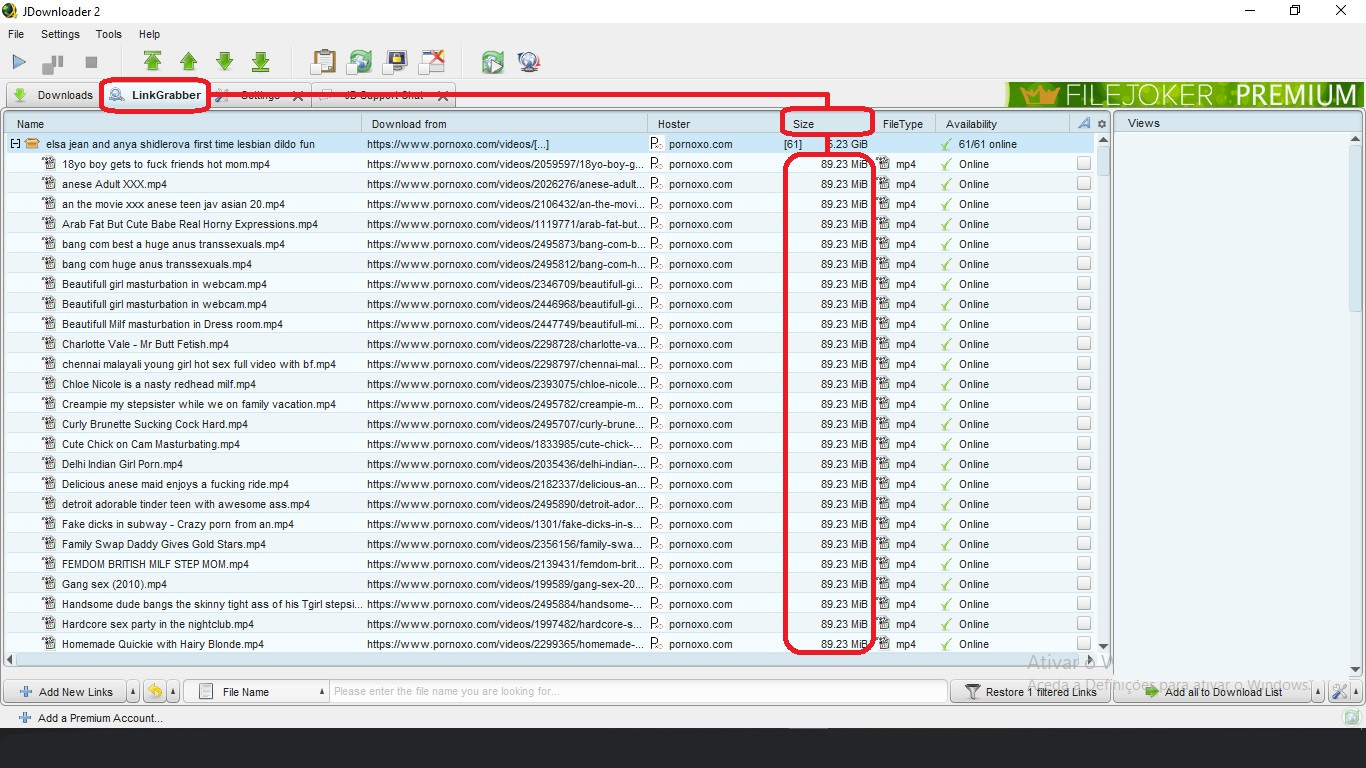The width and height of the screenshot is (1366, 768).
Task: Open the dropdown arrow beside Add all to Download List
Action: pos(1318,691)
